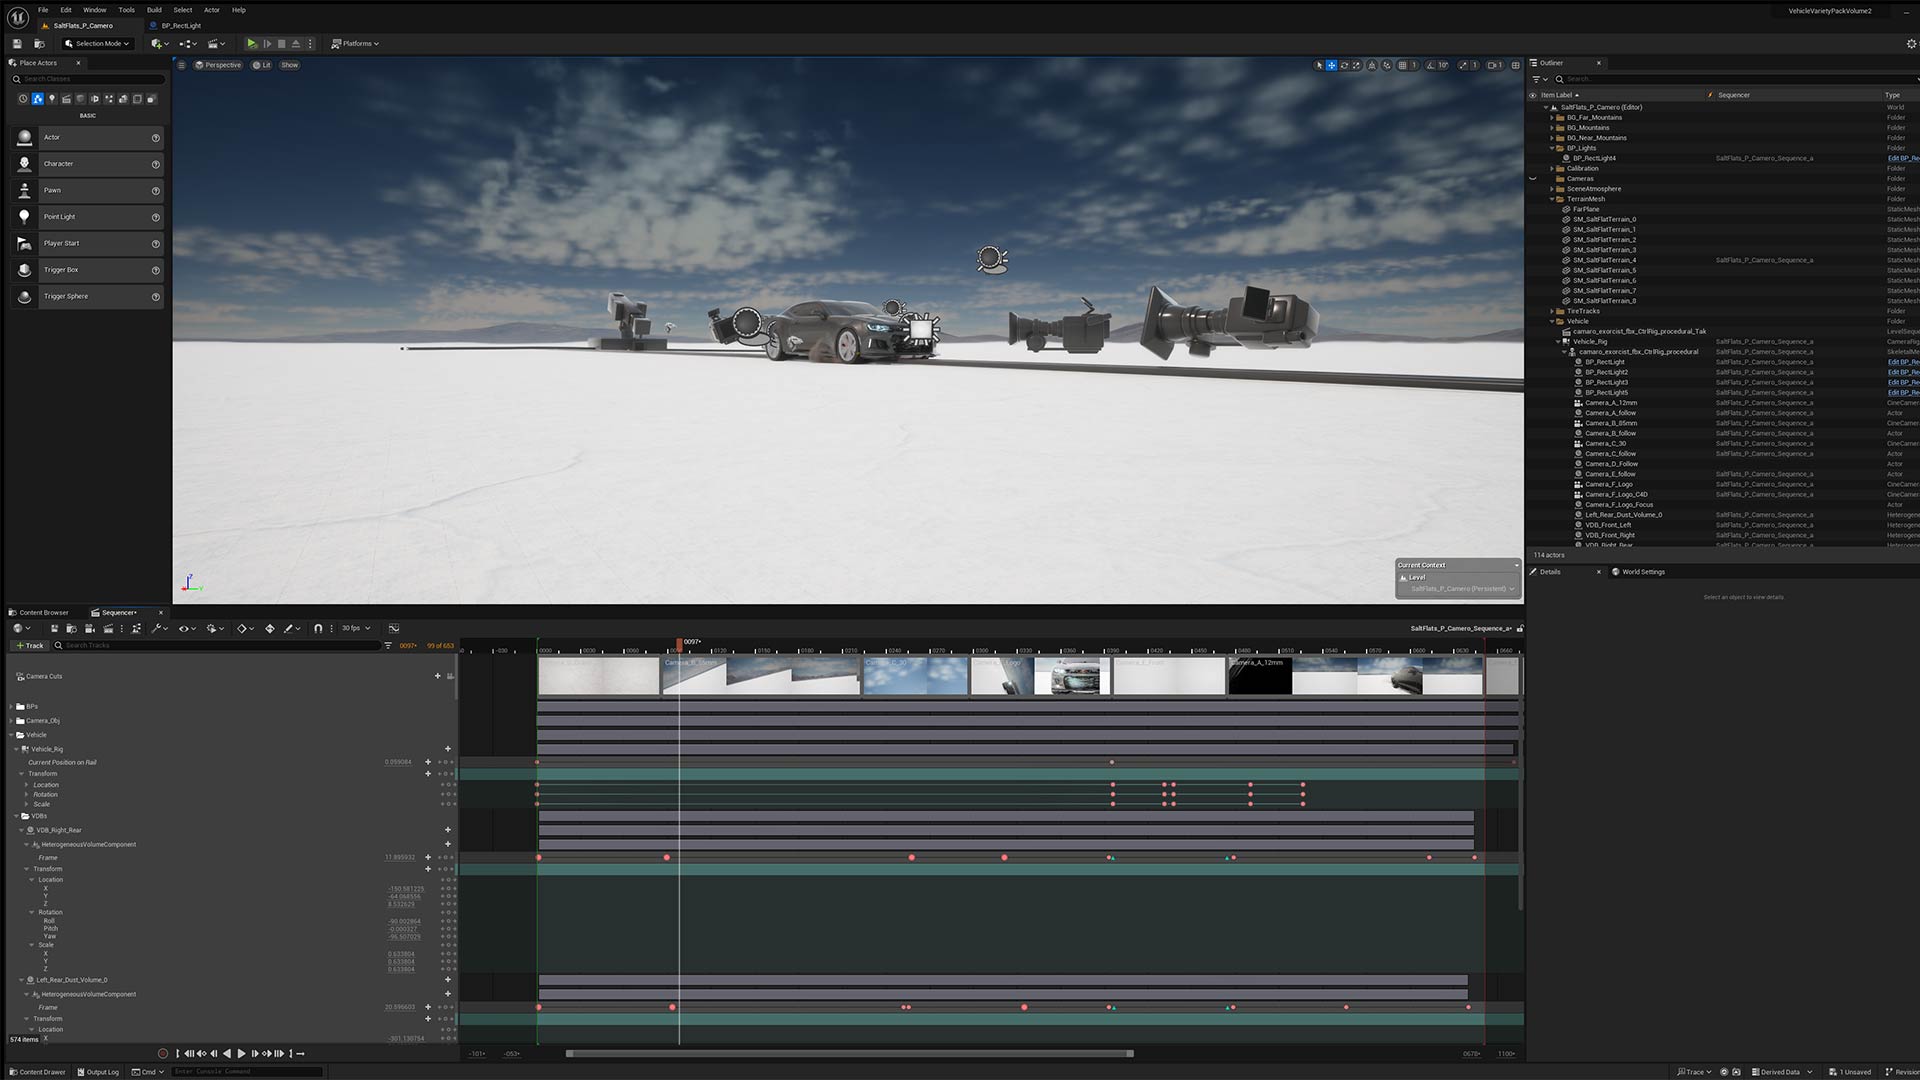The image size is (1920, 1080).
Task: Select the Translate gizmo tool in viewport
Action: click(1331, 65)
